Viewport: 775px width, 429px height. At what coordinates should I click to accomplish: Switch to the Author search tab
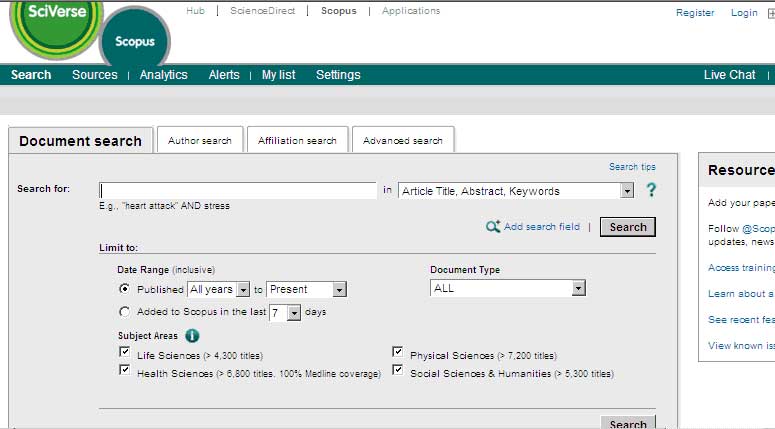[x=200, y=140]
